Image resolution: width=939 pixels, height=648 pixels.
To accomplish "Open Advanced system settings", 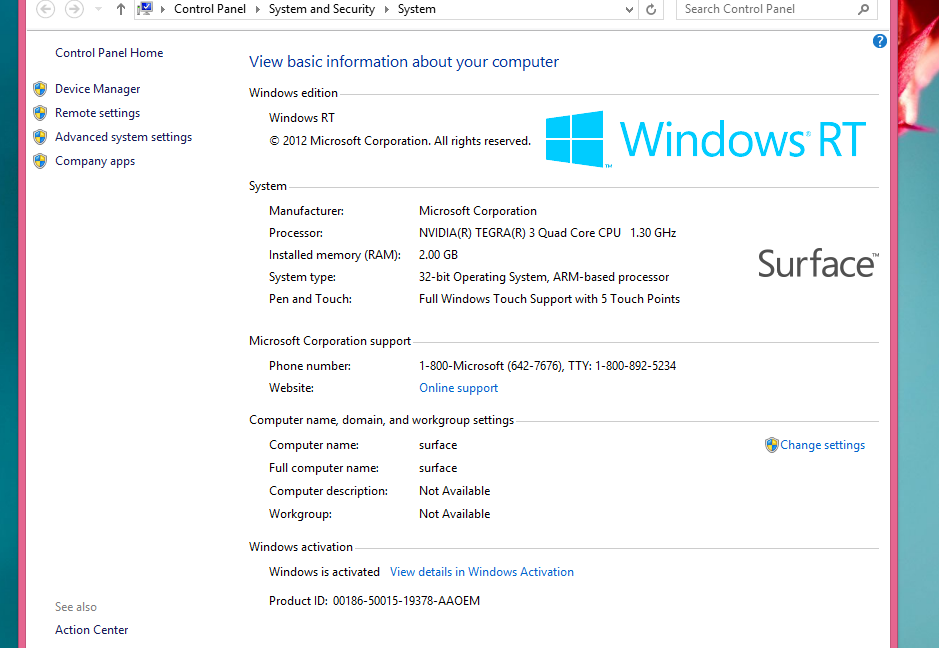I will pyautogui.click(x=123, y=137).
